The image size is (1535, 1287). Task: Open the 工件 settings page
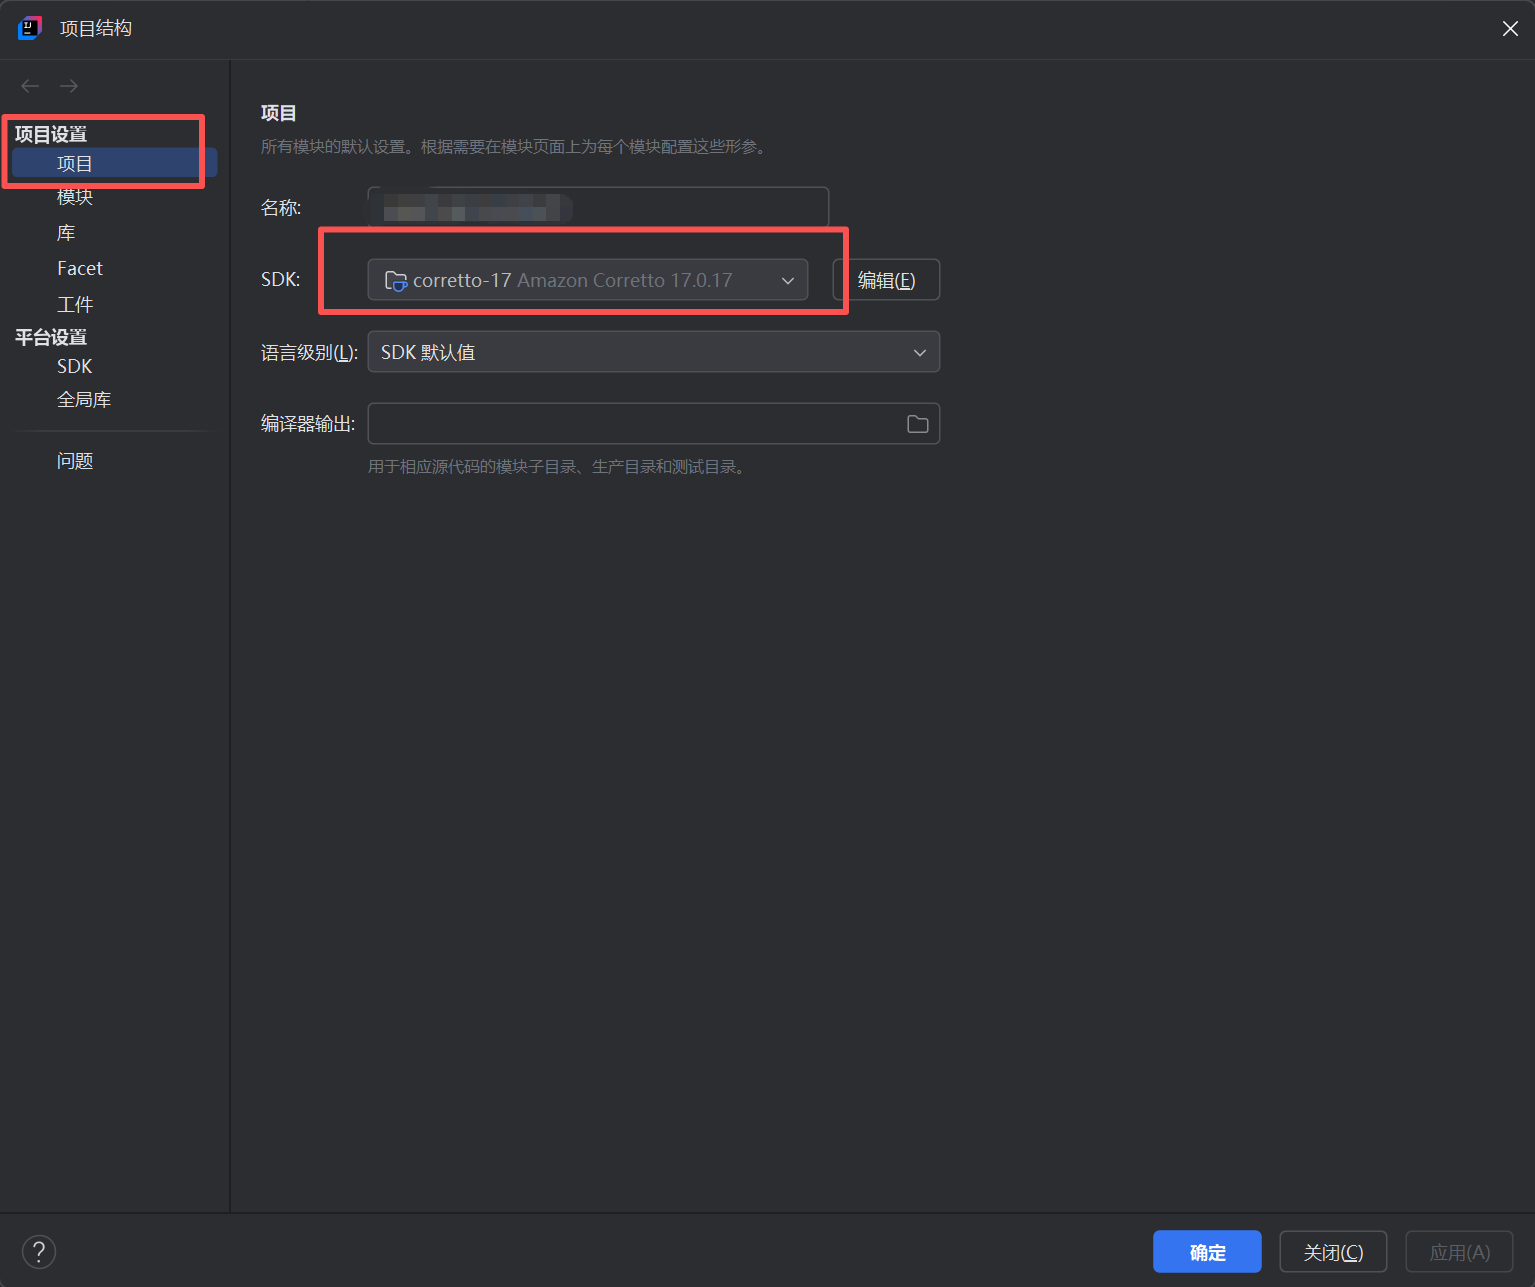[75, 304]
